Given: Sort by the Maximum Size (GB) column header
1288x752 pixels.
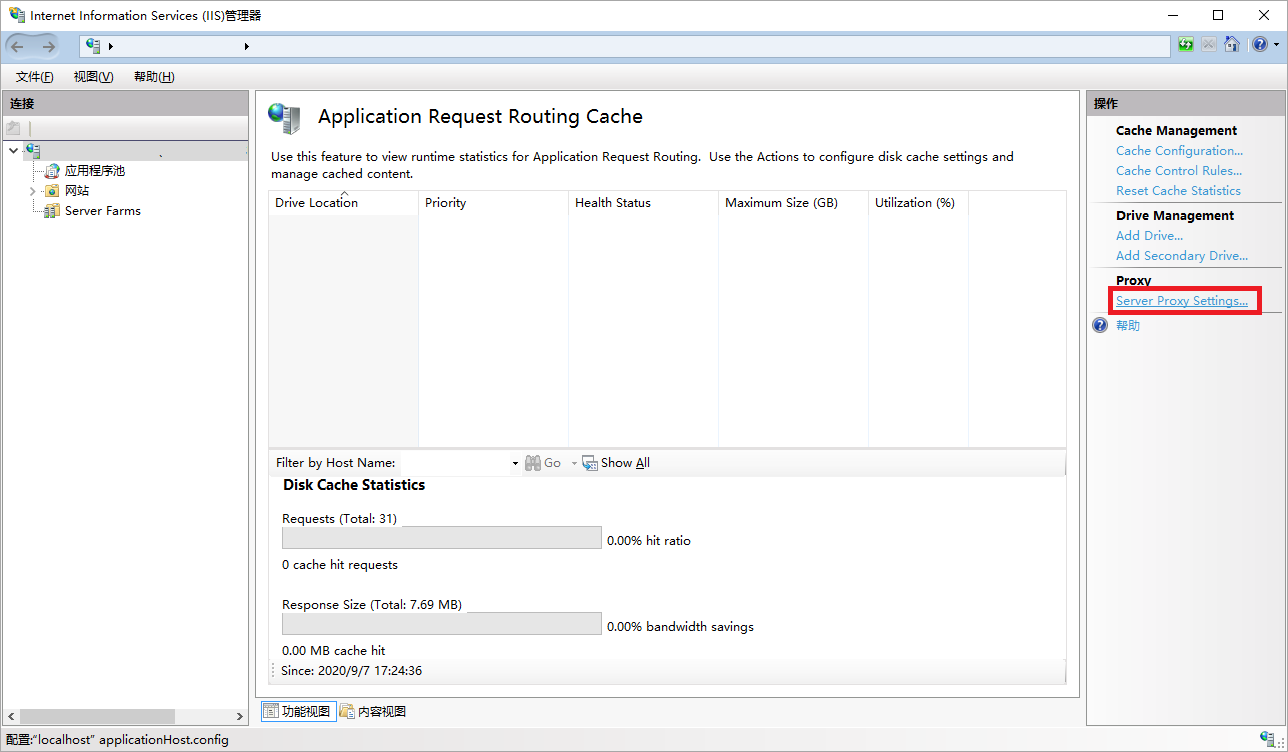Looking at the screenshot, I should (793, 203).
